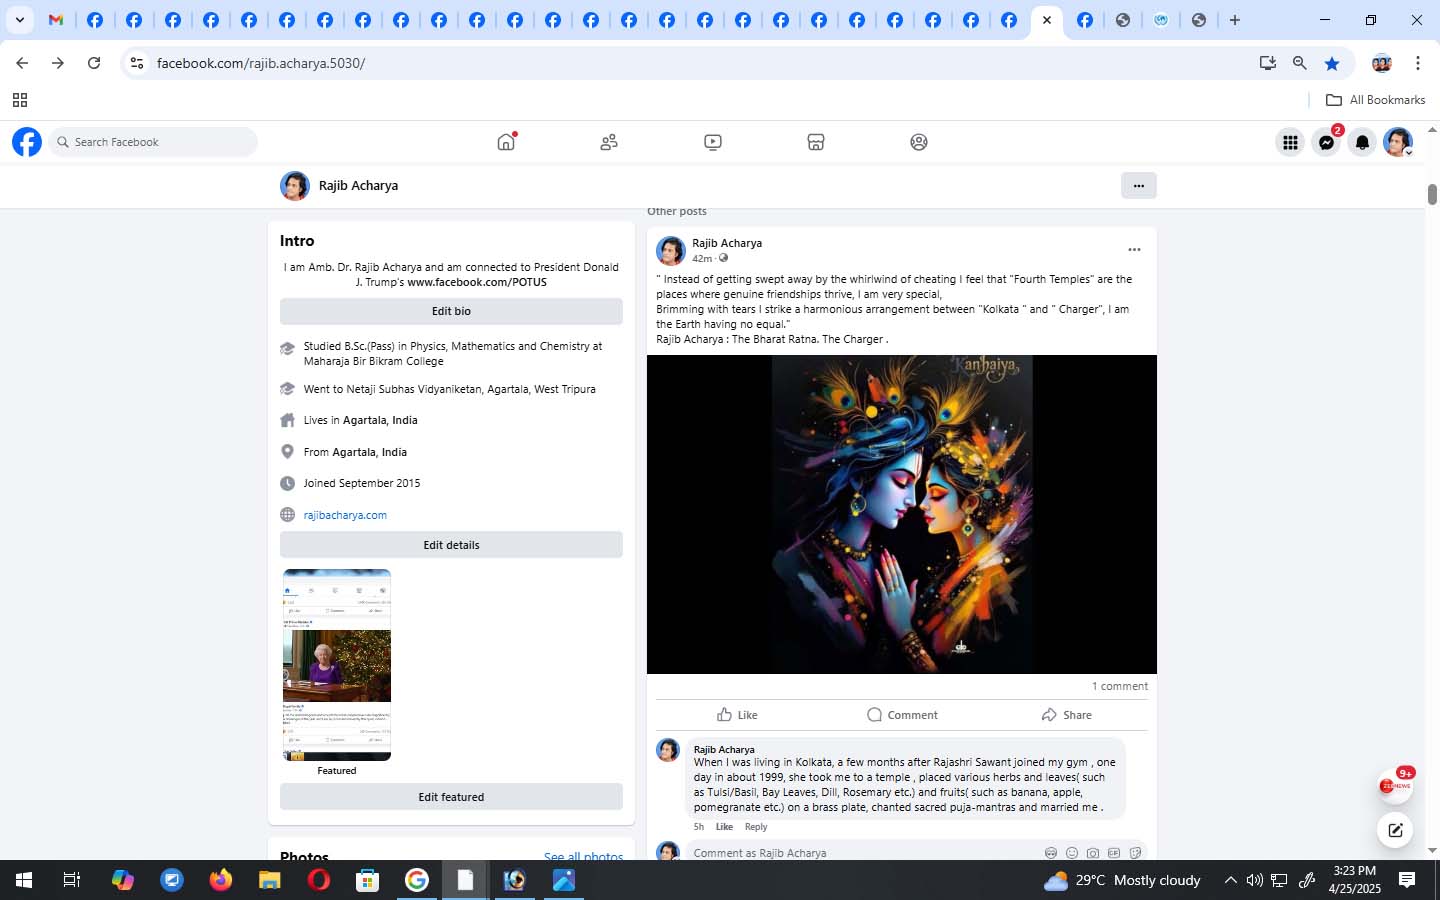
Task: Open Chrome profile avatar
Action: point(1382,63)
